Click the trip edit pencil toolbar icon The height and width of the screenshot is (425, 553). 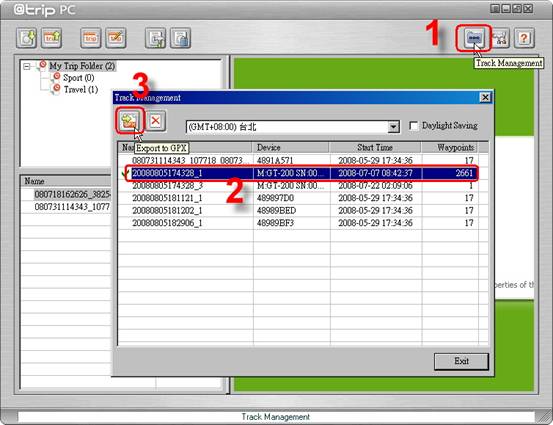click(116, 38)
